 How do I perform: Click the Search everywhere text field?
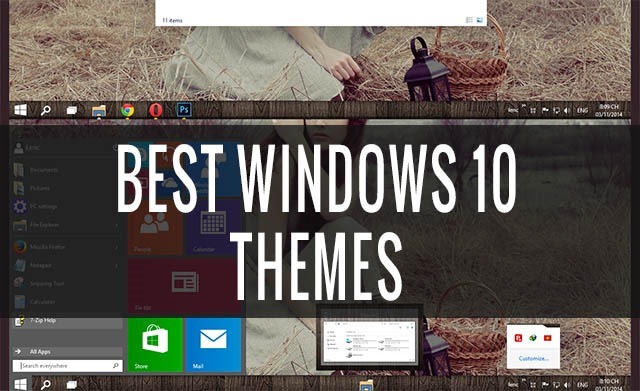(67, 366)
